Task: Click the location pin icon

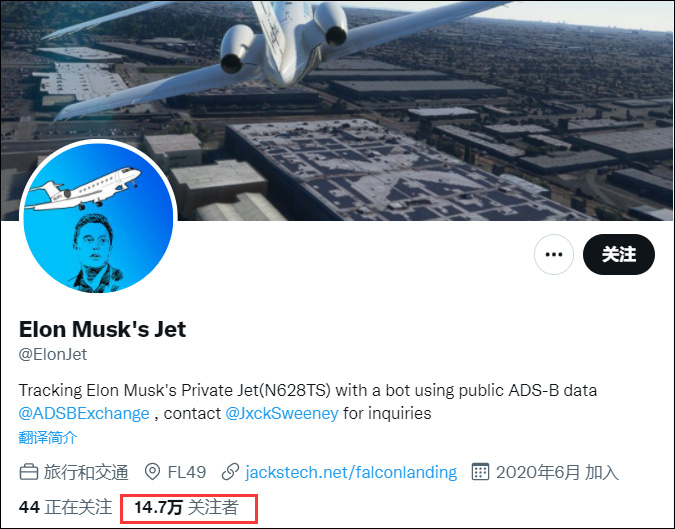Action: point(153,472)
